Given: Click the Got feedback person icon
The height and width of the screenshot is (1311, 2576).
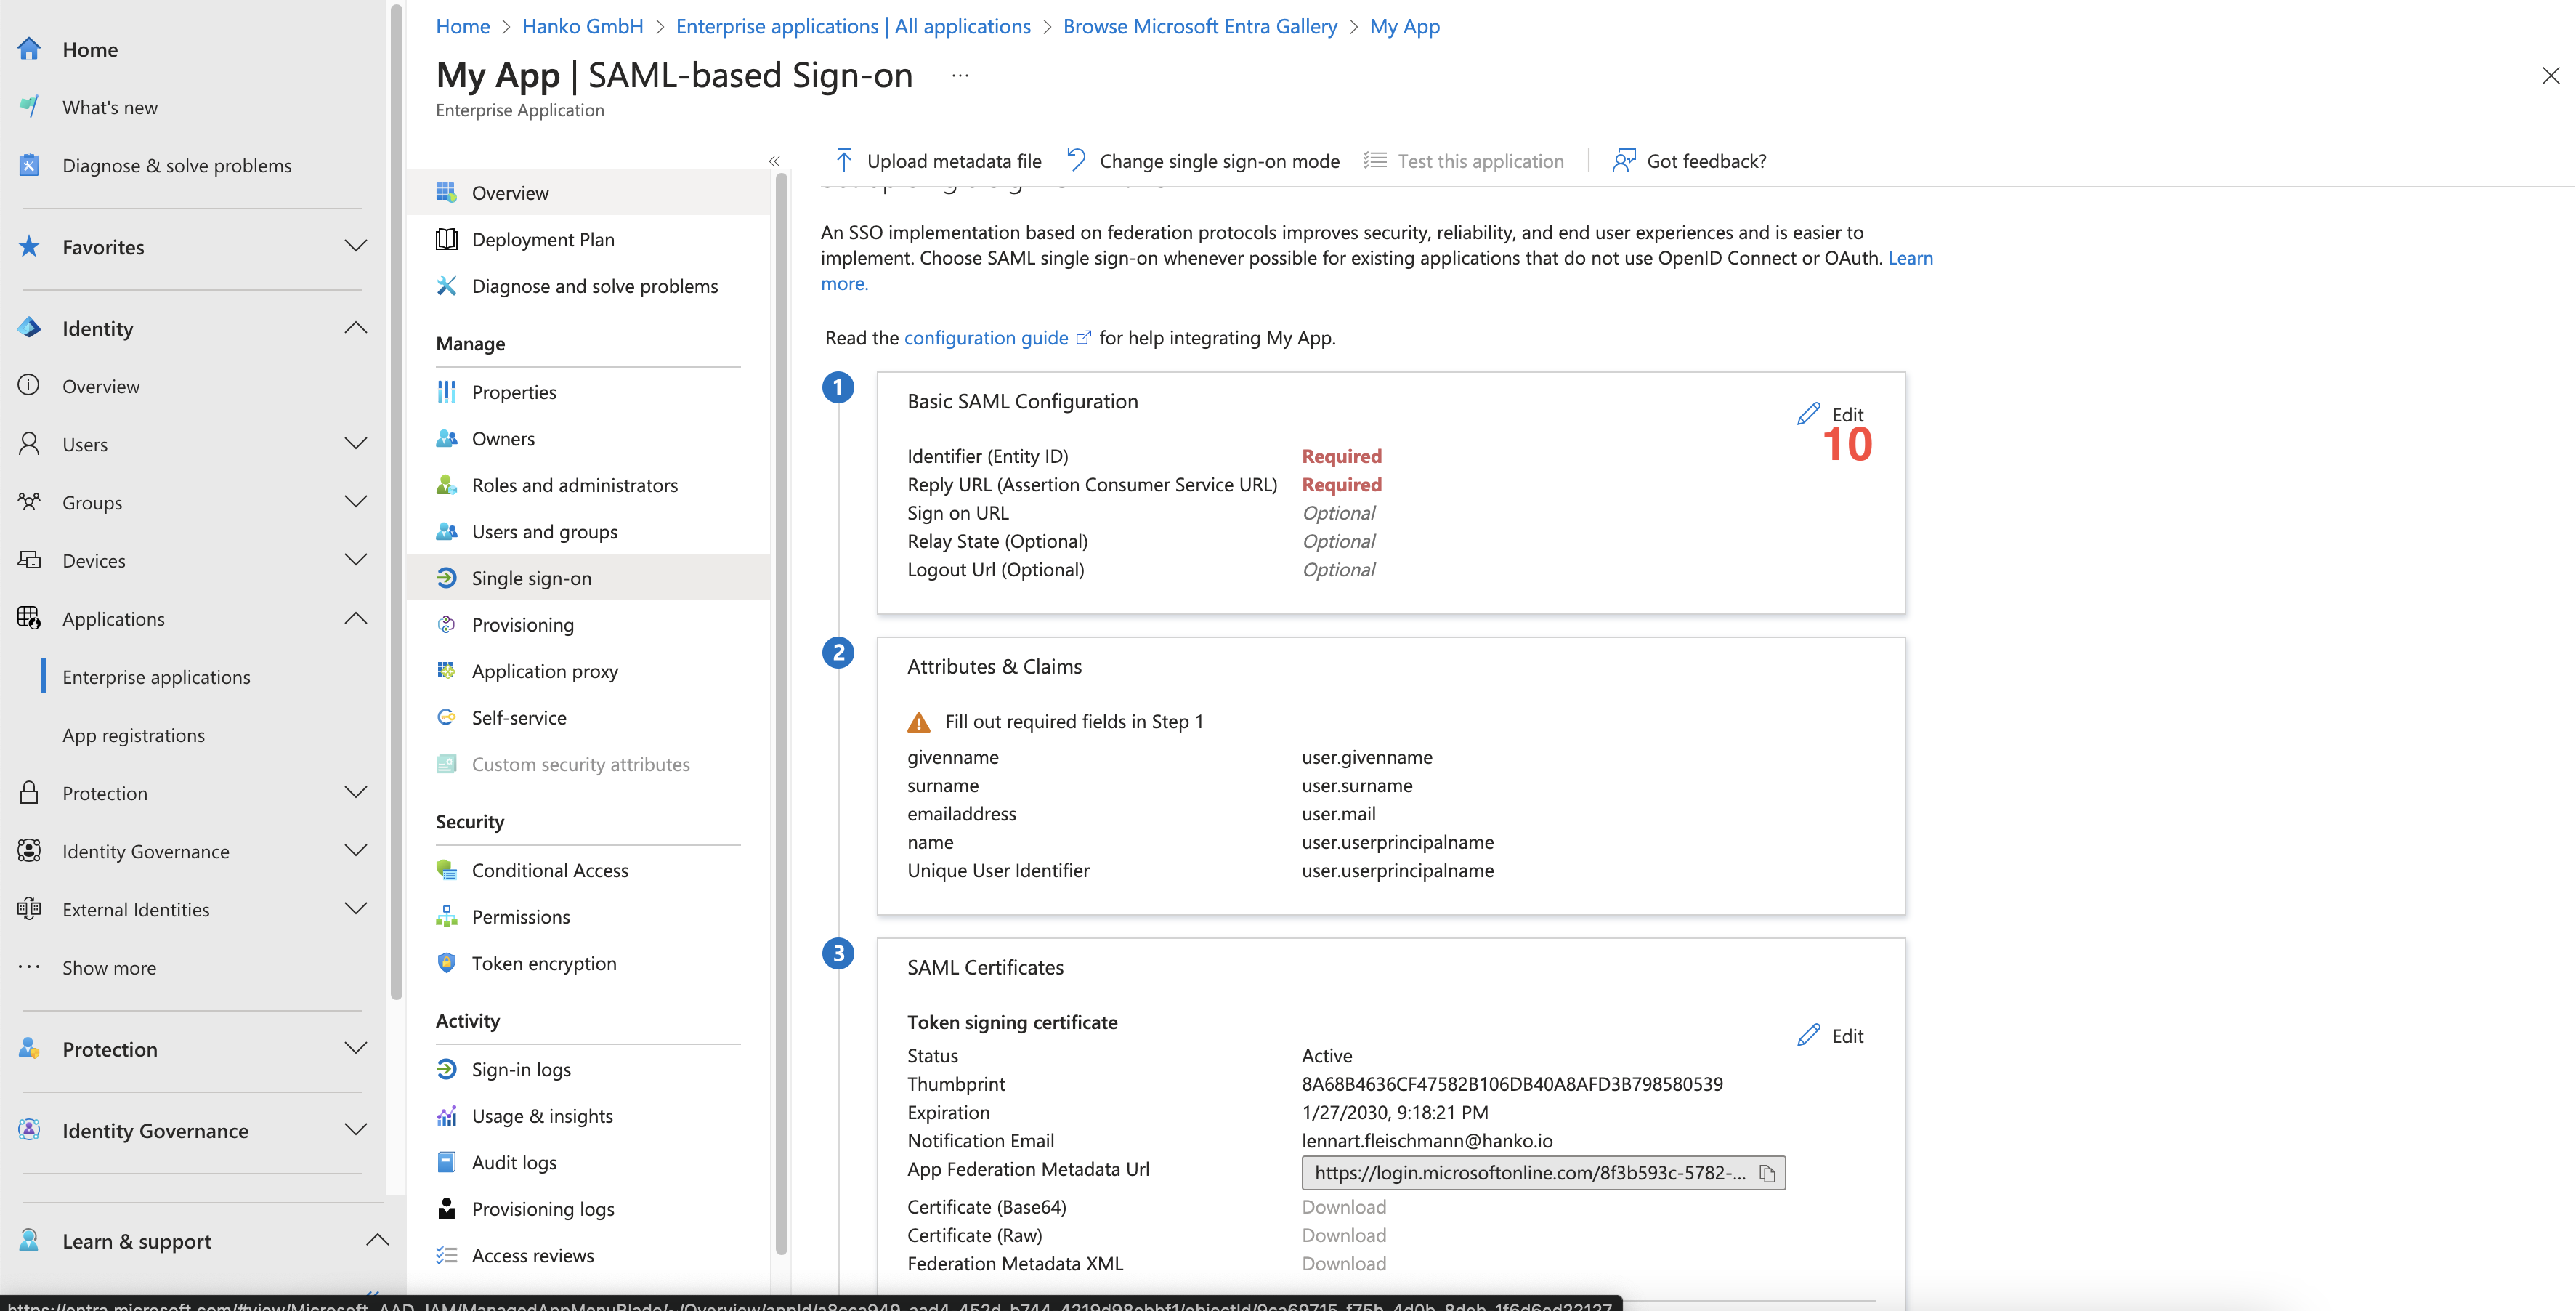Looking at the screenshot, I should tap(1623, 161).
